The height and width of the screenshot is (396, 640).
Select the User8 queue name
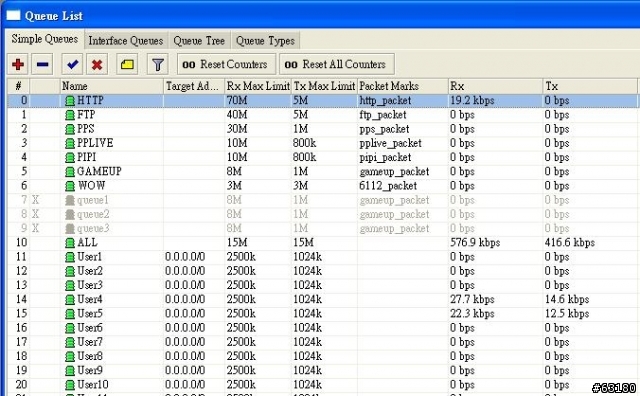click(90, 356)
